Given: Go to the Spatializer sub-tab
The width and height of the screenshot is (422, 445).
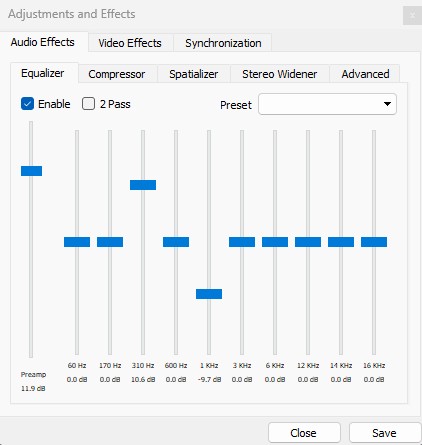Looking at the screenshot, I should (194, 74).
